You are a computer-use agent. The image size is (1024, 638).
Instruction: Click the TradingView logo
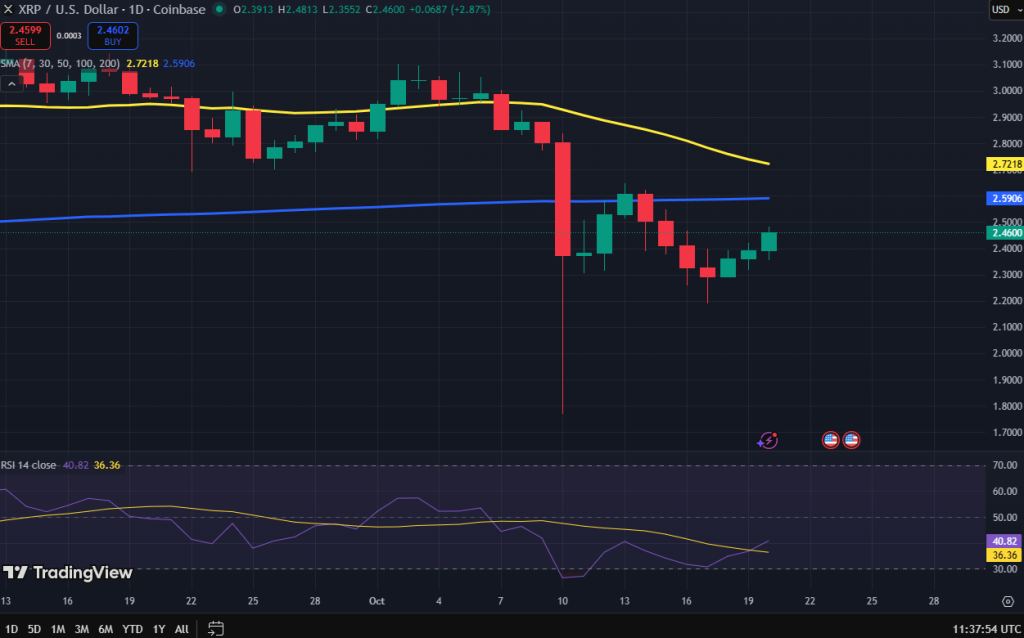click(x=67, y=573)
